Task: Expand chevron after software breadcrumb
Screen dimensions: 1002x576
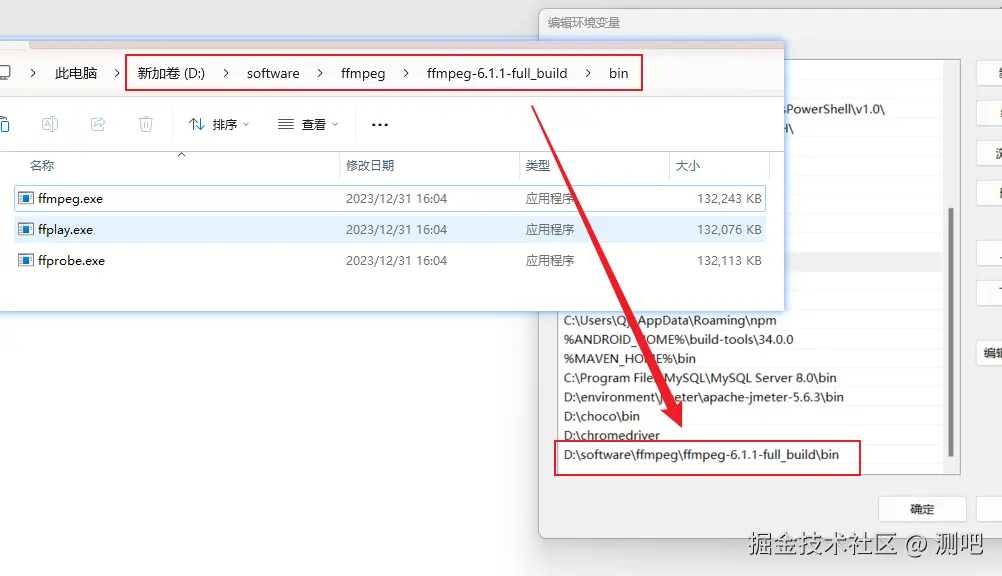Action: 320,73
